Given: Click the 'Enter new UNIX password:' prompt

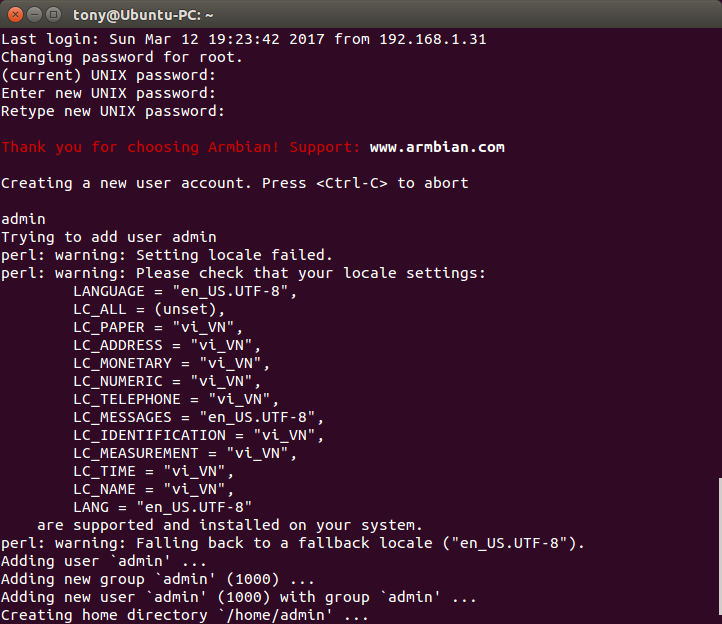Looking at the screenshot, I should 108,93.
